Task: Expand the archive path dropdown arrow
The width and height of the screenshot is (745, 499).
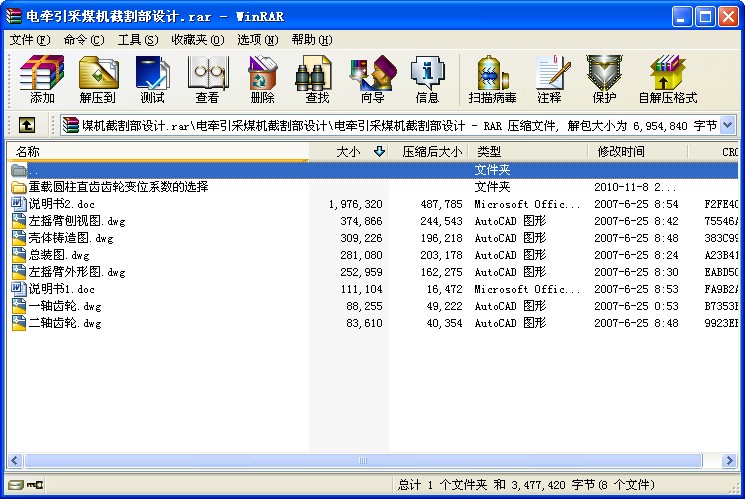Action: [727, 125]
